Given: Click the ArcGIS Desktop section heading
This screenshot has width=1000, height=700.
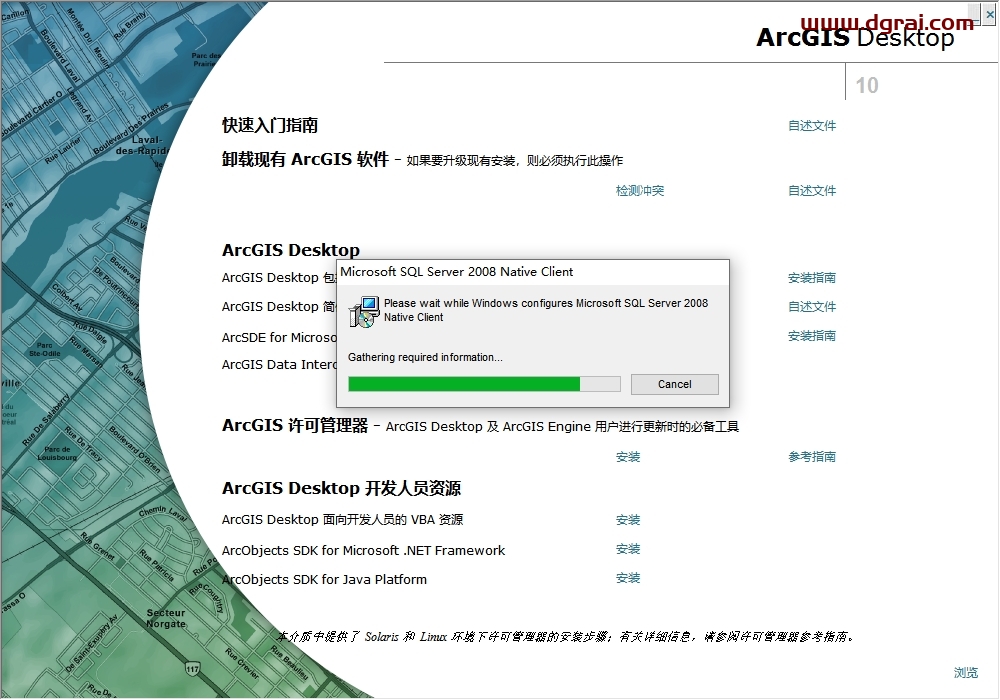Looking at the screenshot, I should click(x=291, y=250).
